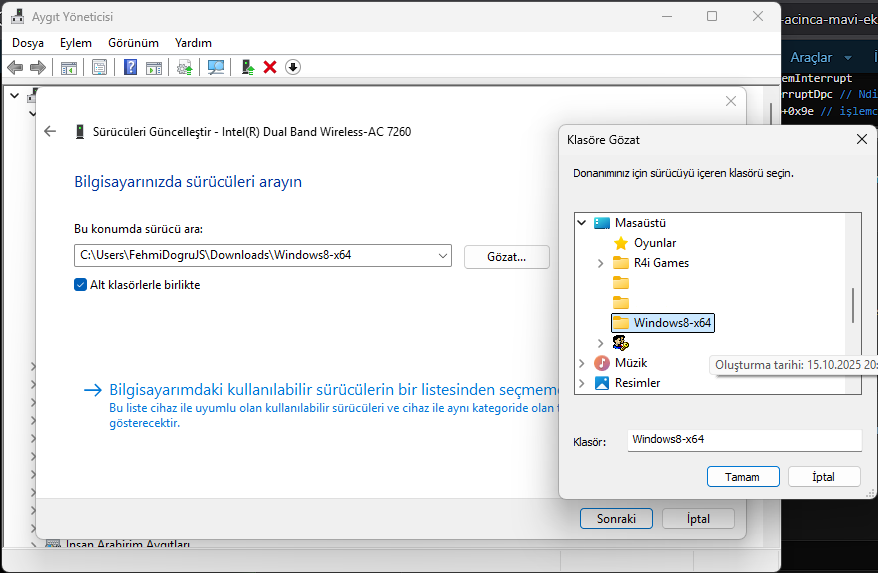Screen dimensions: 878x573
Task: Close the Klasöre Gözat dialog
Action: [x=862, y=139]
